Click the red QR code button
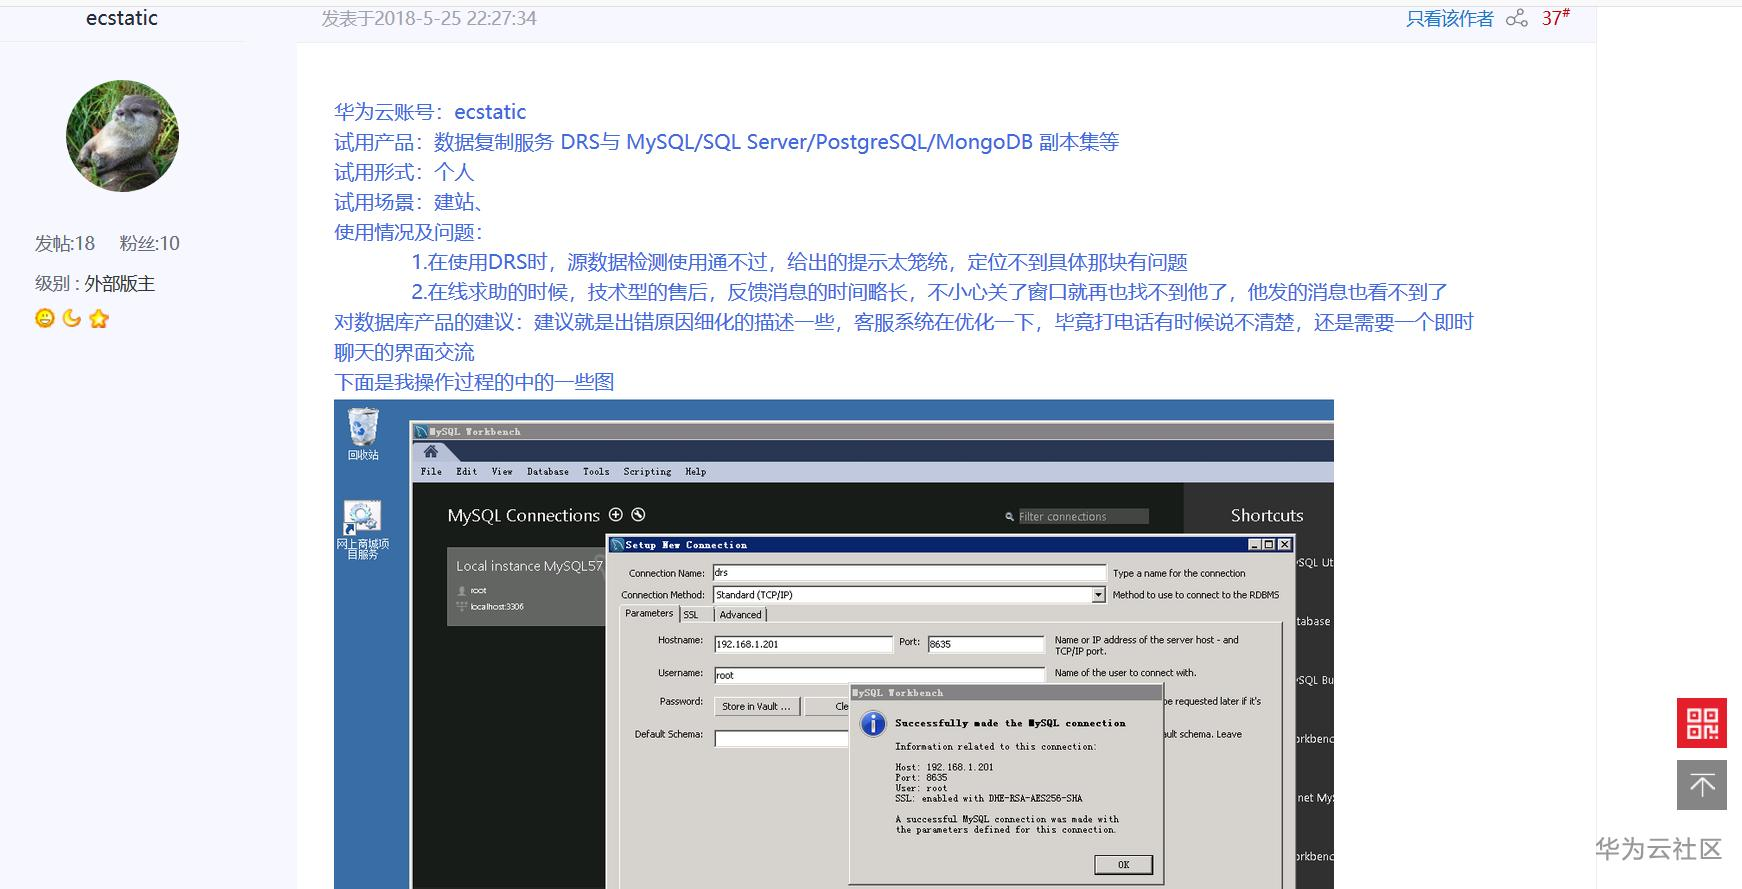 pos(1702,723)
